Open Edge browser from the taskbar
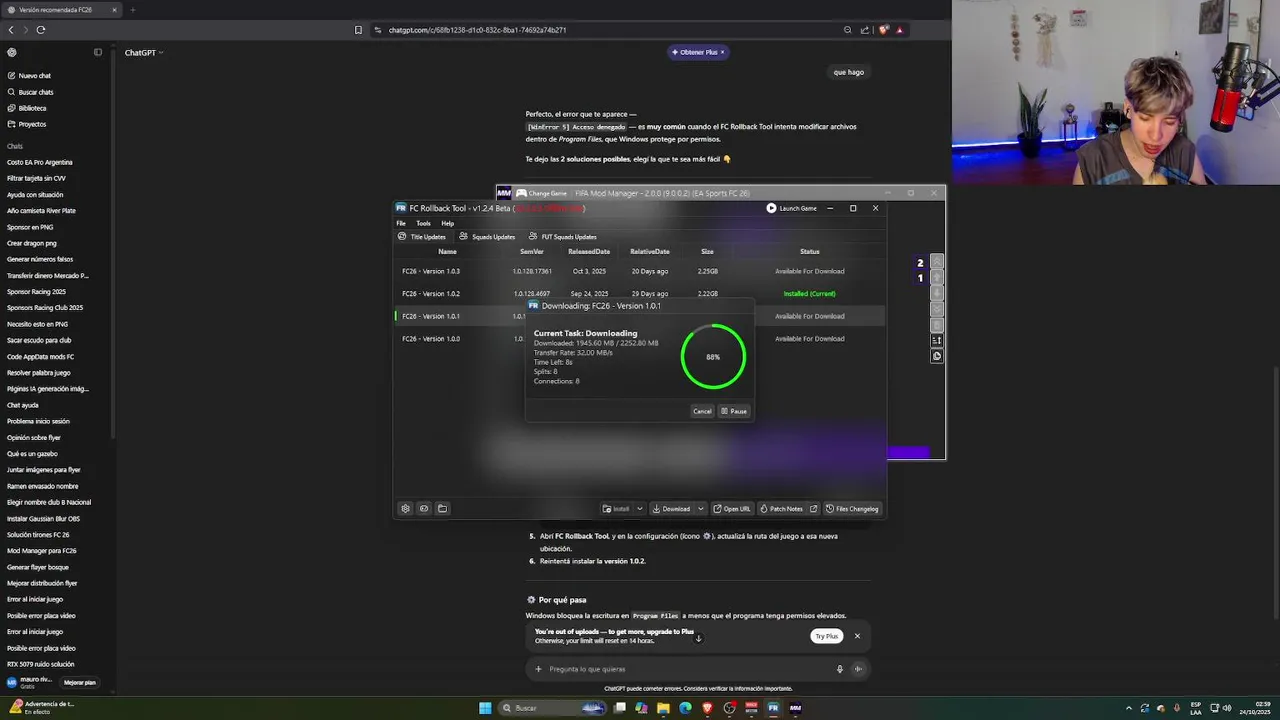Image resolution: width=1280 pixels, height=720 pixels. click(685, 708)
